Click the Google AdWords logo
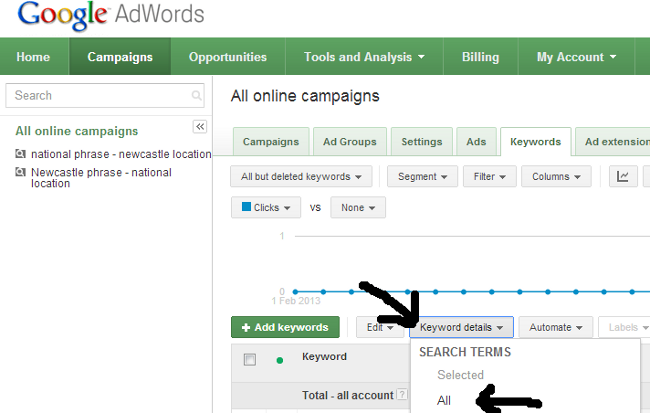 (111, 15)
